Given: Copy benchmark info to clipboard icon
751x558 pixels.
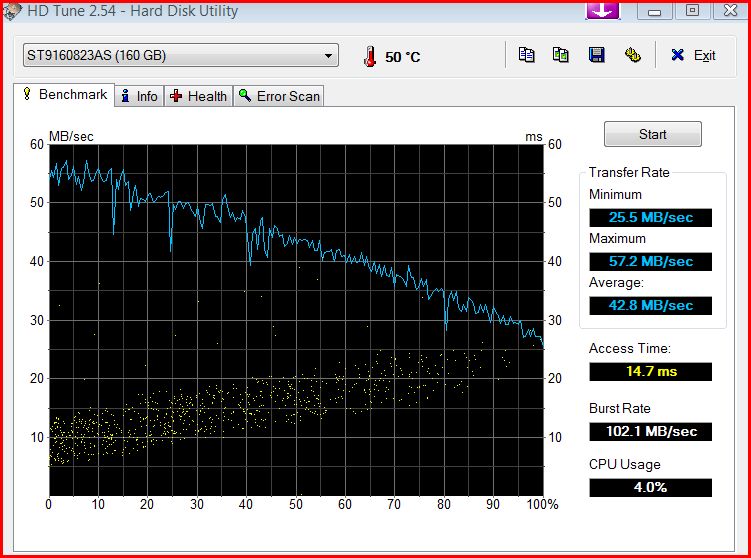Looking at the screenshot, I should tap(527, 55).
